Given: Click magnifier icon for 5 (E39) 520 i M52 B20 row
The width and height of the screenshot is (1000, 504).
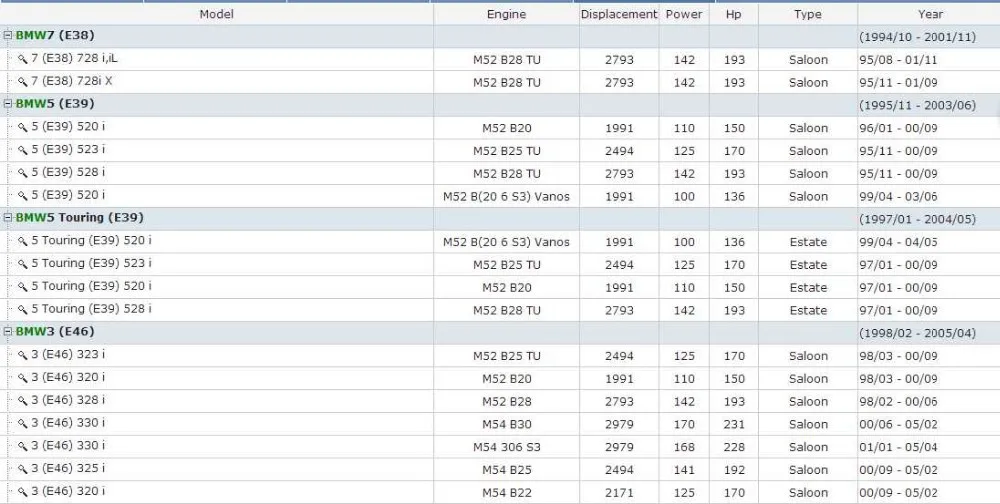Looking at the screenshot, I should point(22,128).
